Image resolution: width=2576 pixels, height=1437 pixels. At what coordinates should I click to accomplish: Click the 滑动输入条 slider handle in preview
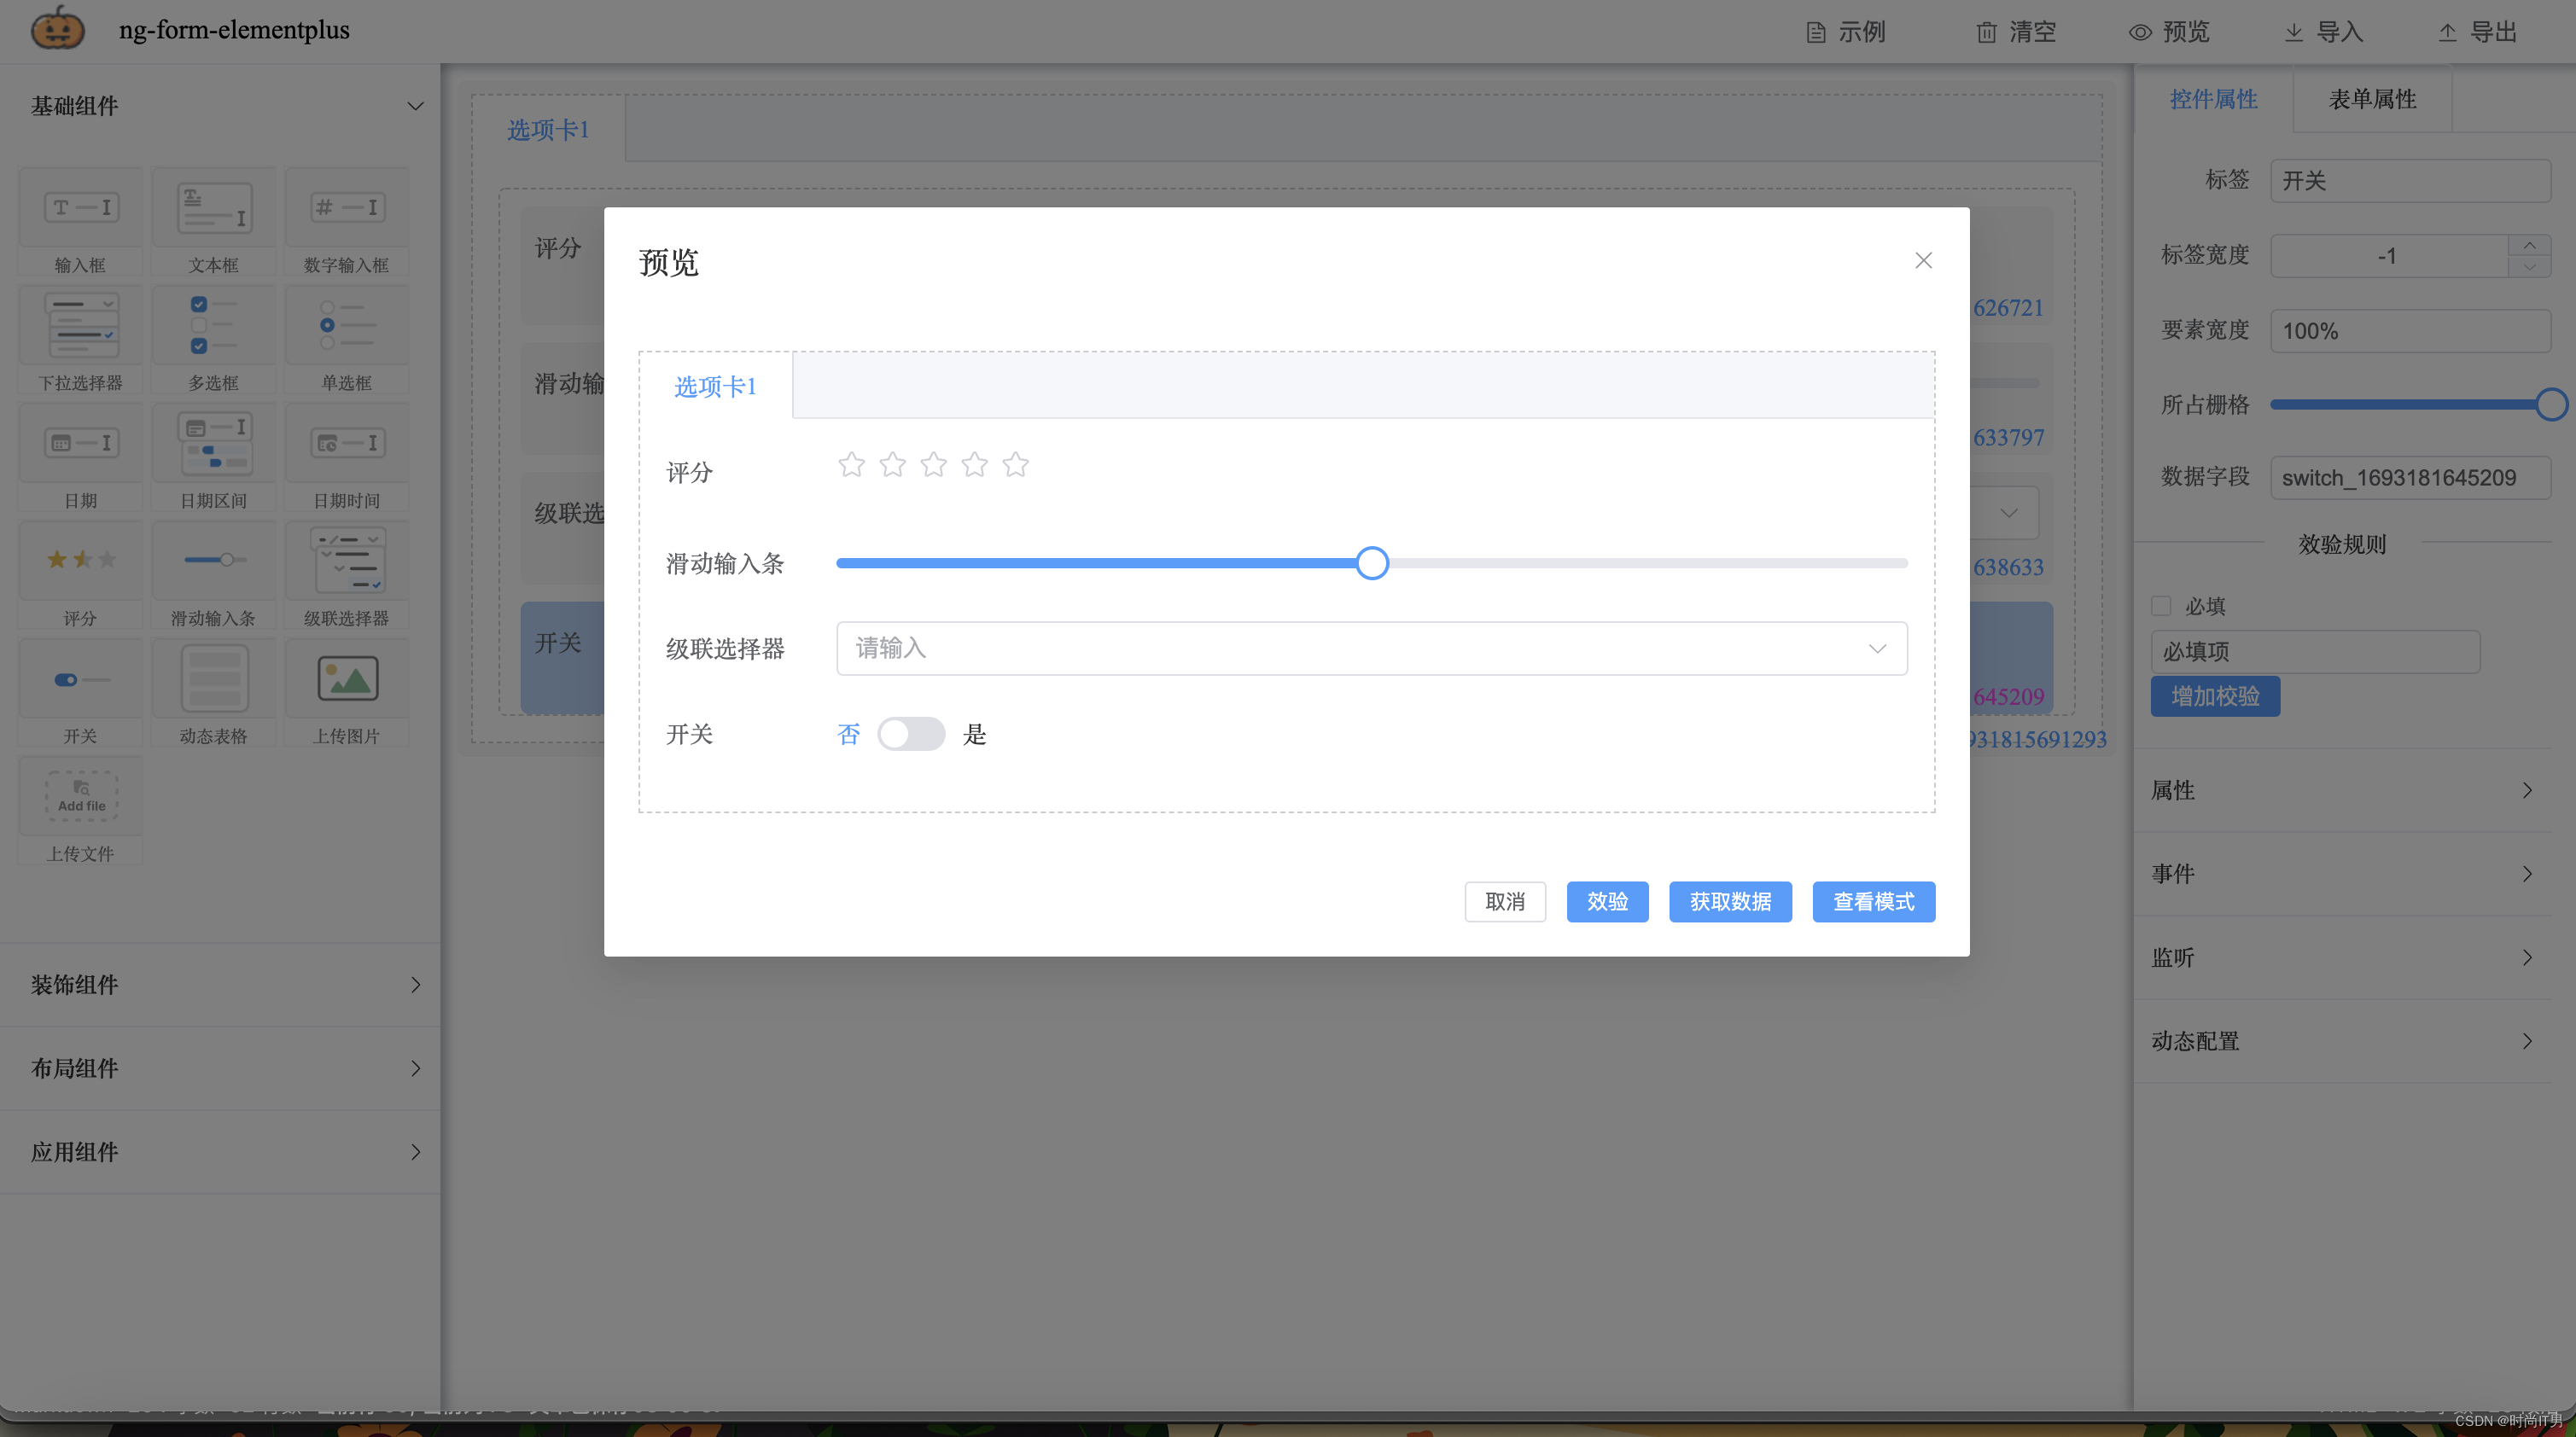(1372, 563)
